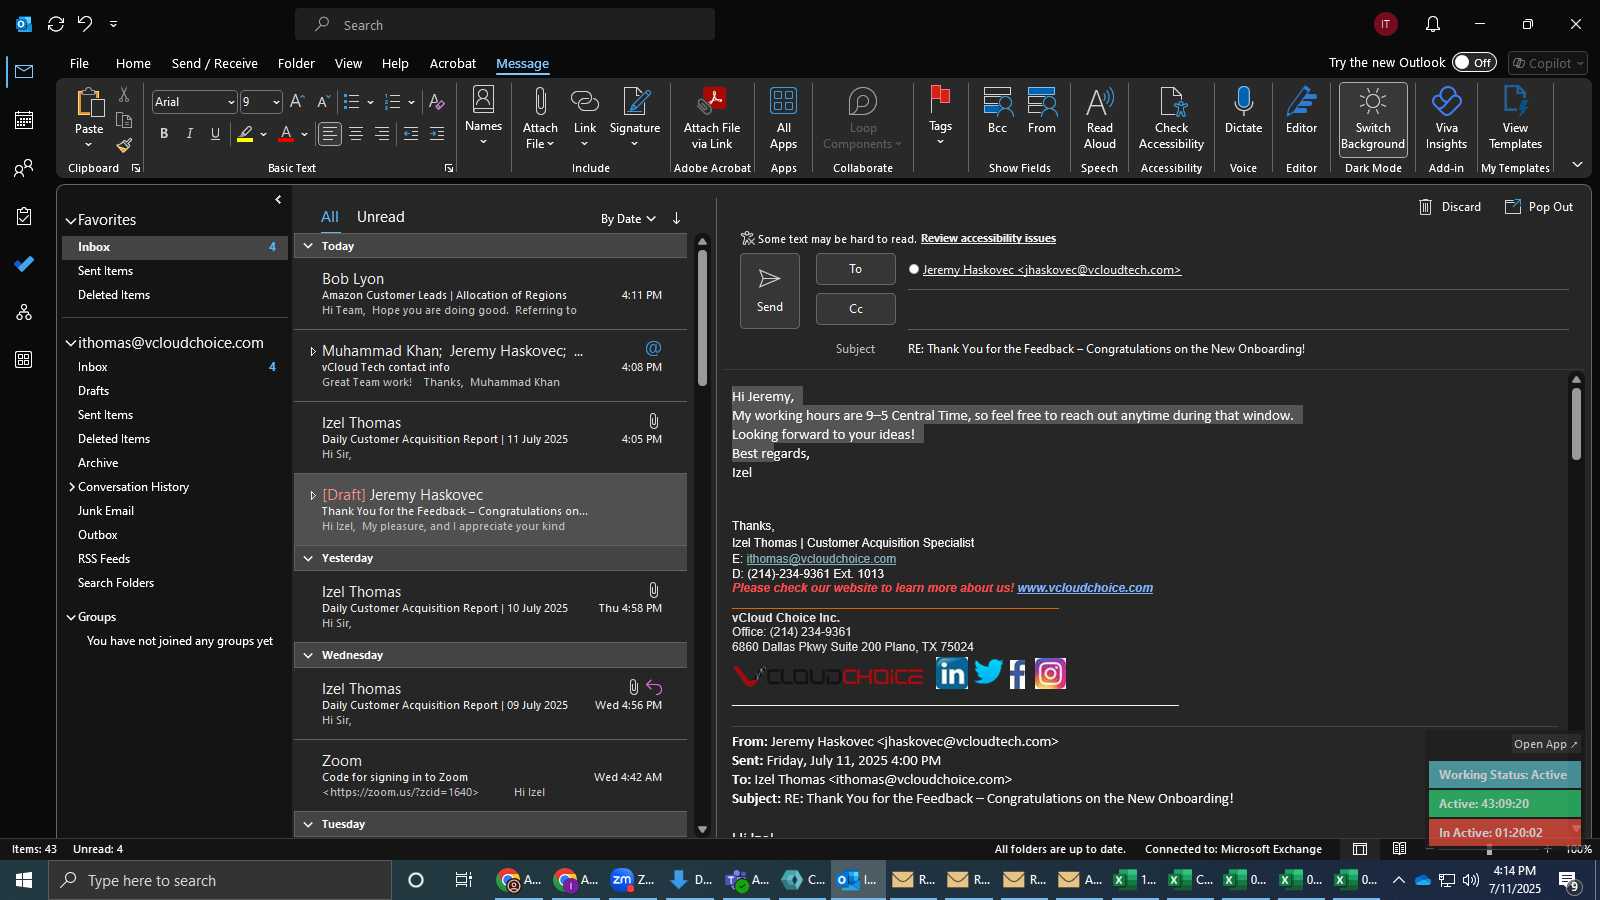The height and width of the screenshot is (900, 1600).
Task: Show the Bcc field
Action: [997, 110]
